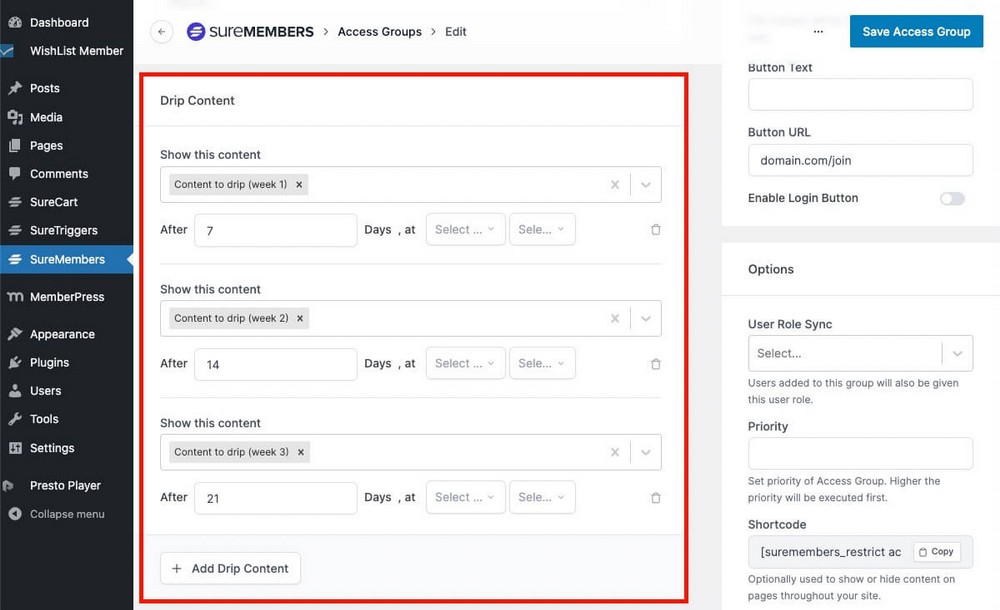Click the back arrow button

tap(161, 32)
